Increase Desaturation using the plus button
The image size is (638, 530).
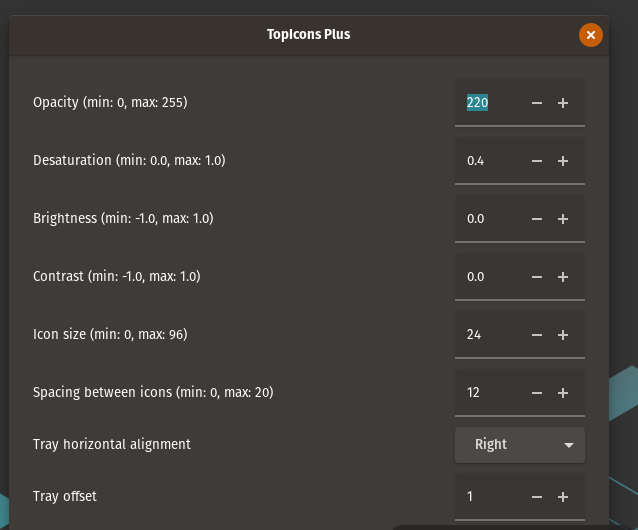coord(563,161)
